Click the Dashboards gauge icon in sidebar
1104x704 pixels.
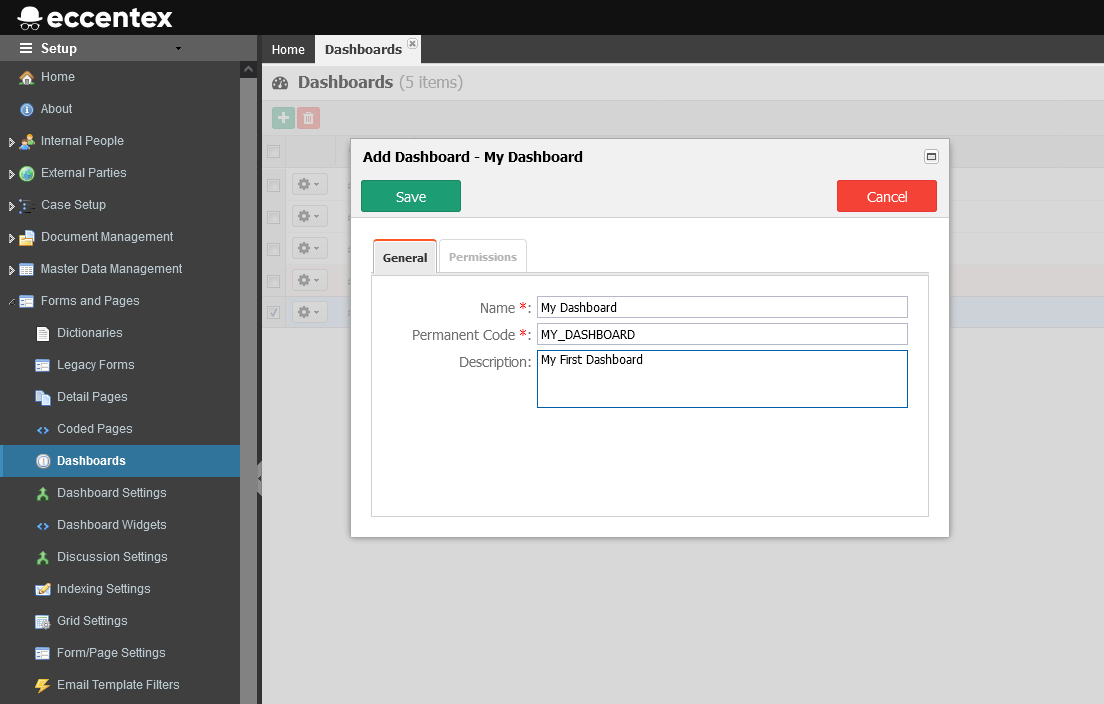(x=43, y=461)
